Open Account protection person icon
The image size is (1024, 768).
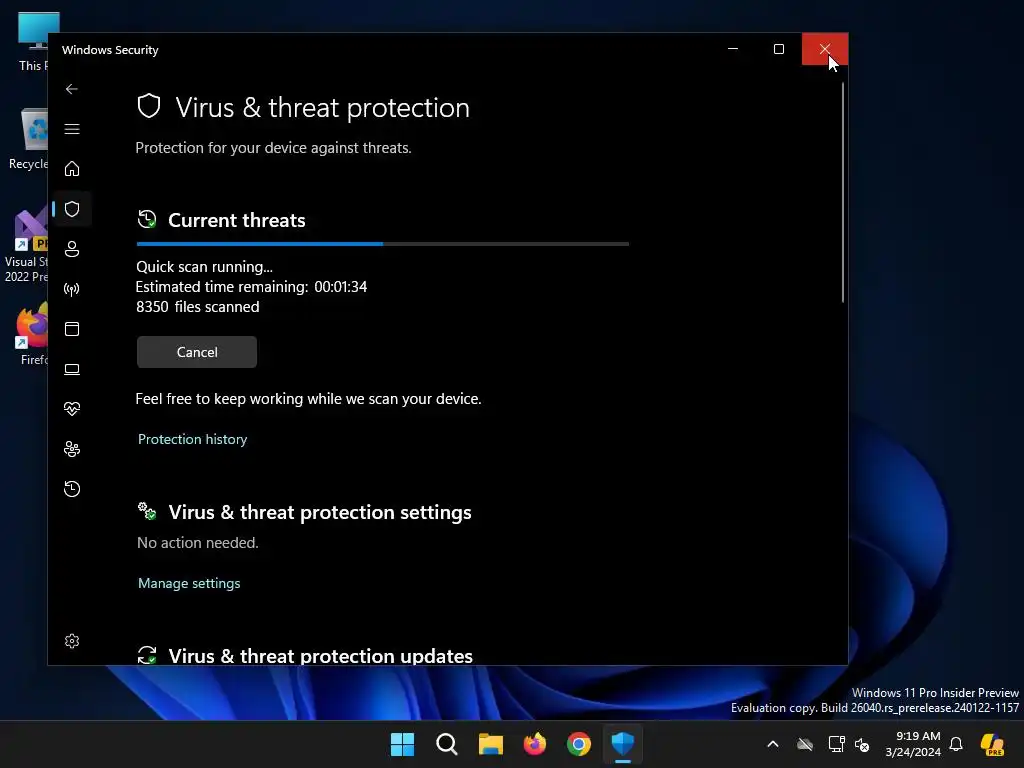coord(72,249)
